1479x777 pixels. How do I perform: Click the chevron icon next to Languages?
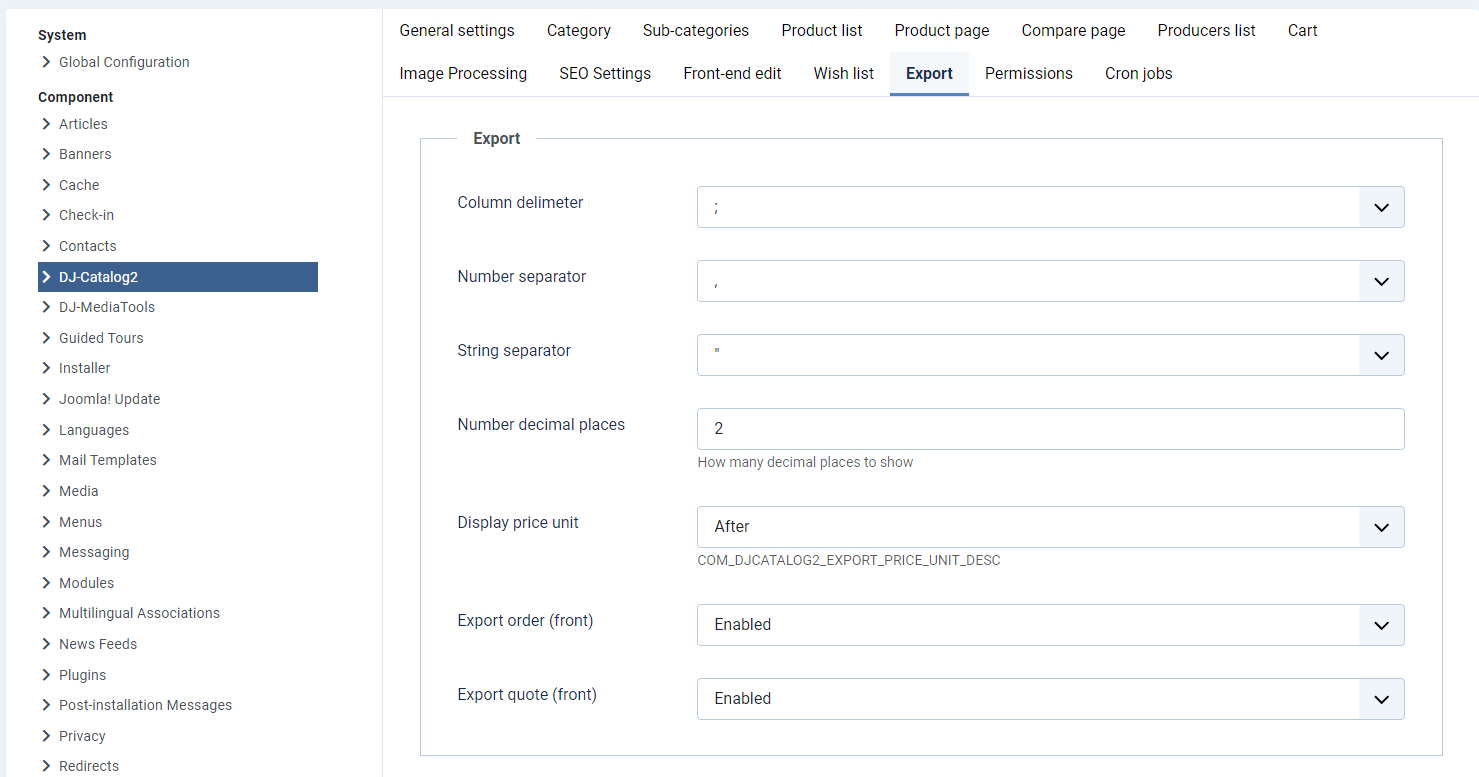pyautogui.click(x=46, y=430)
